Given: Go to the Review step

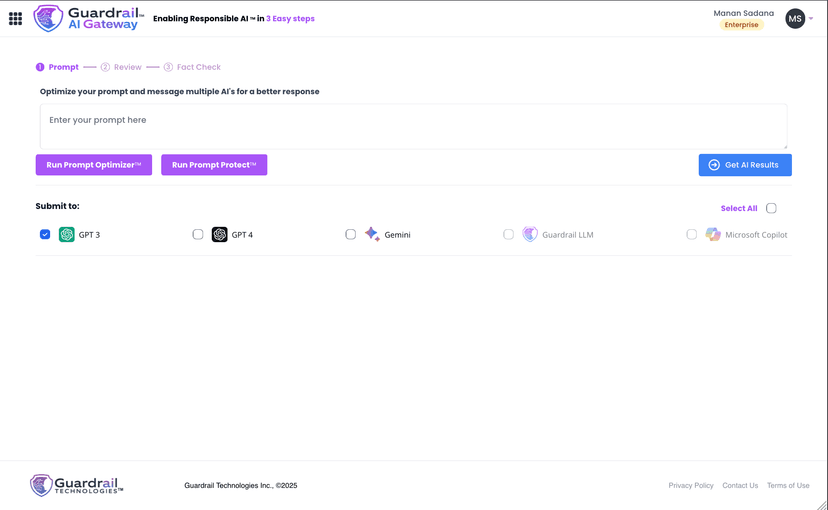Looking at the screenshot, I should 121,67.
